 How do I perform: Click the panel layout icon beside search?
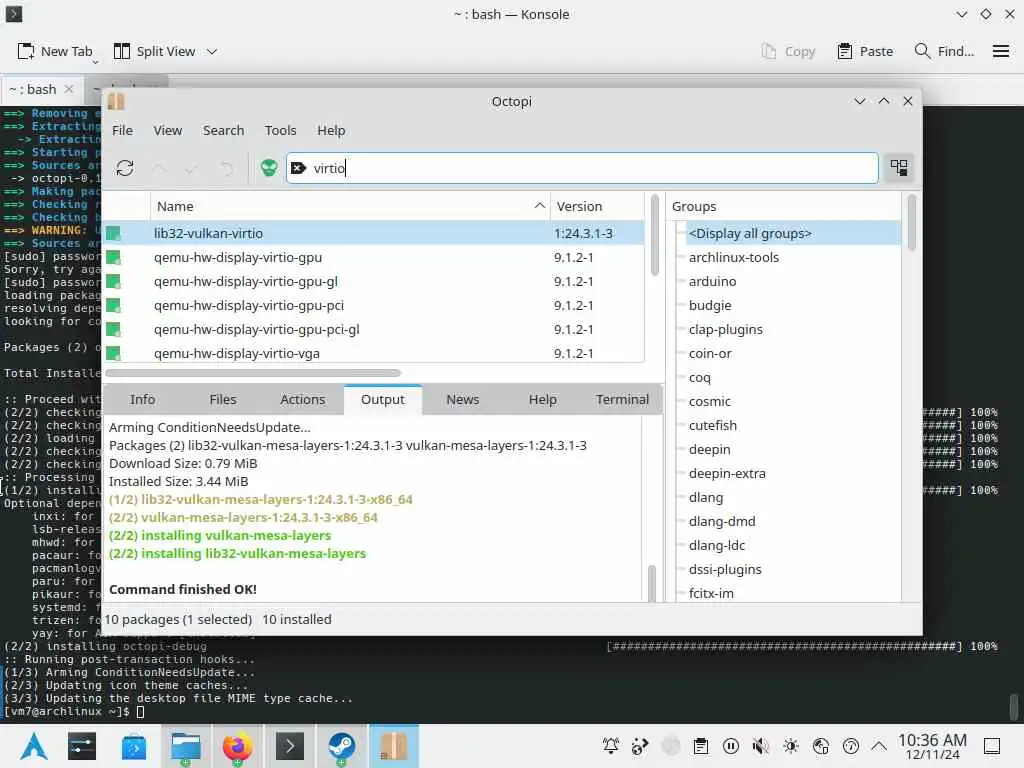click(x=899, y=168)
